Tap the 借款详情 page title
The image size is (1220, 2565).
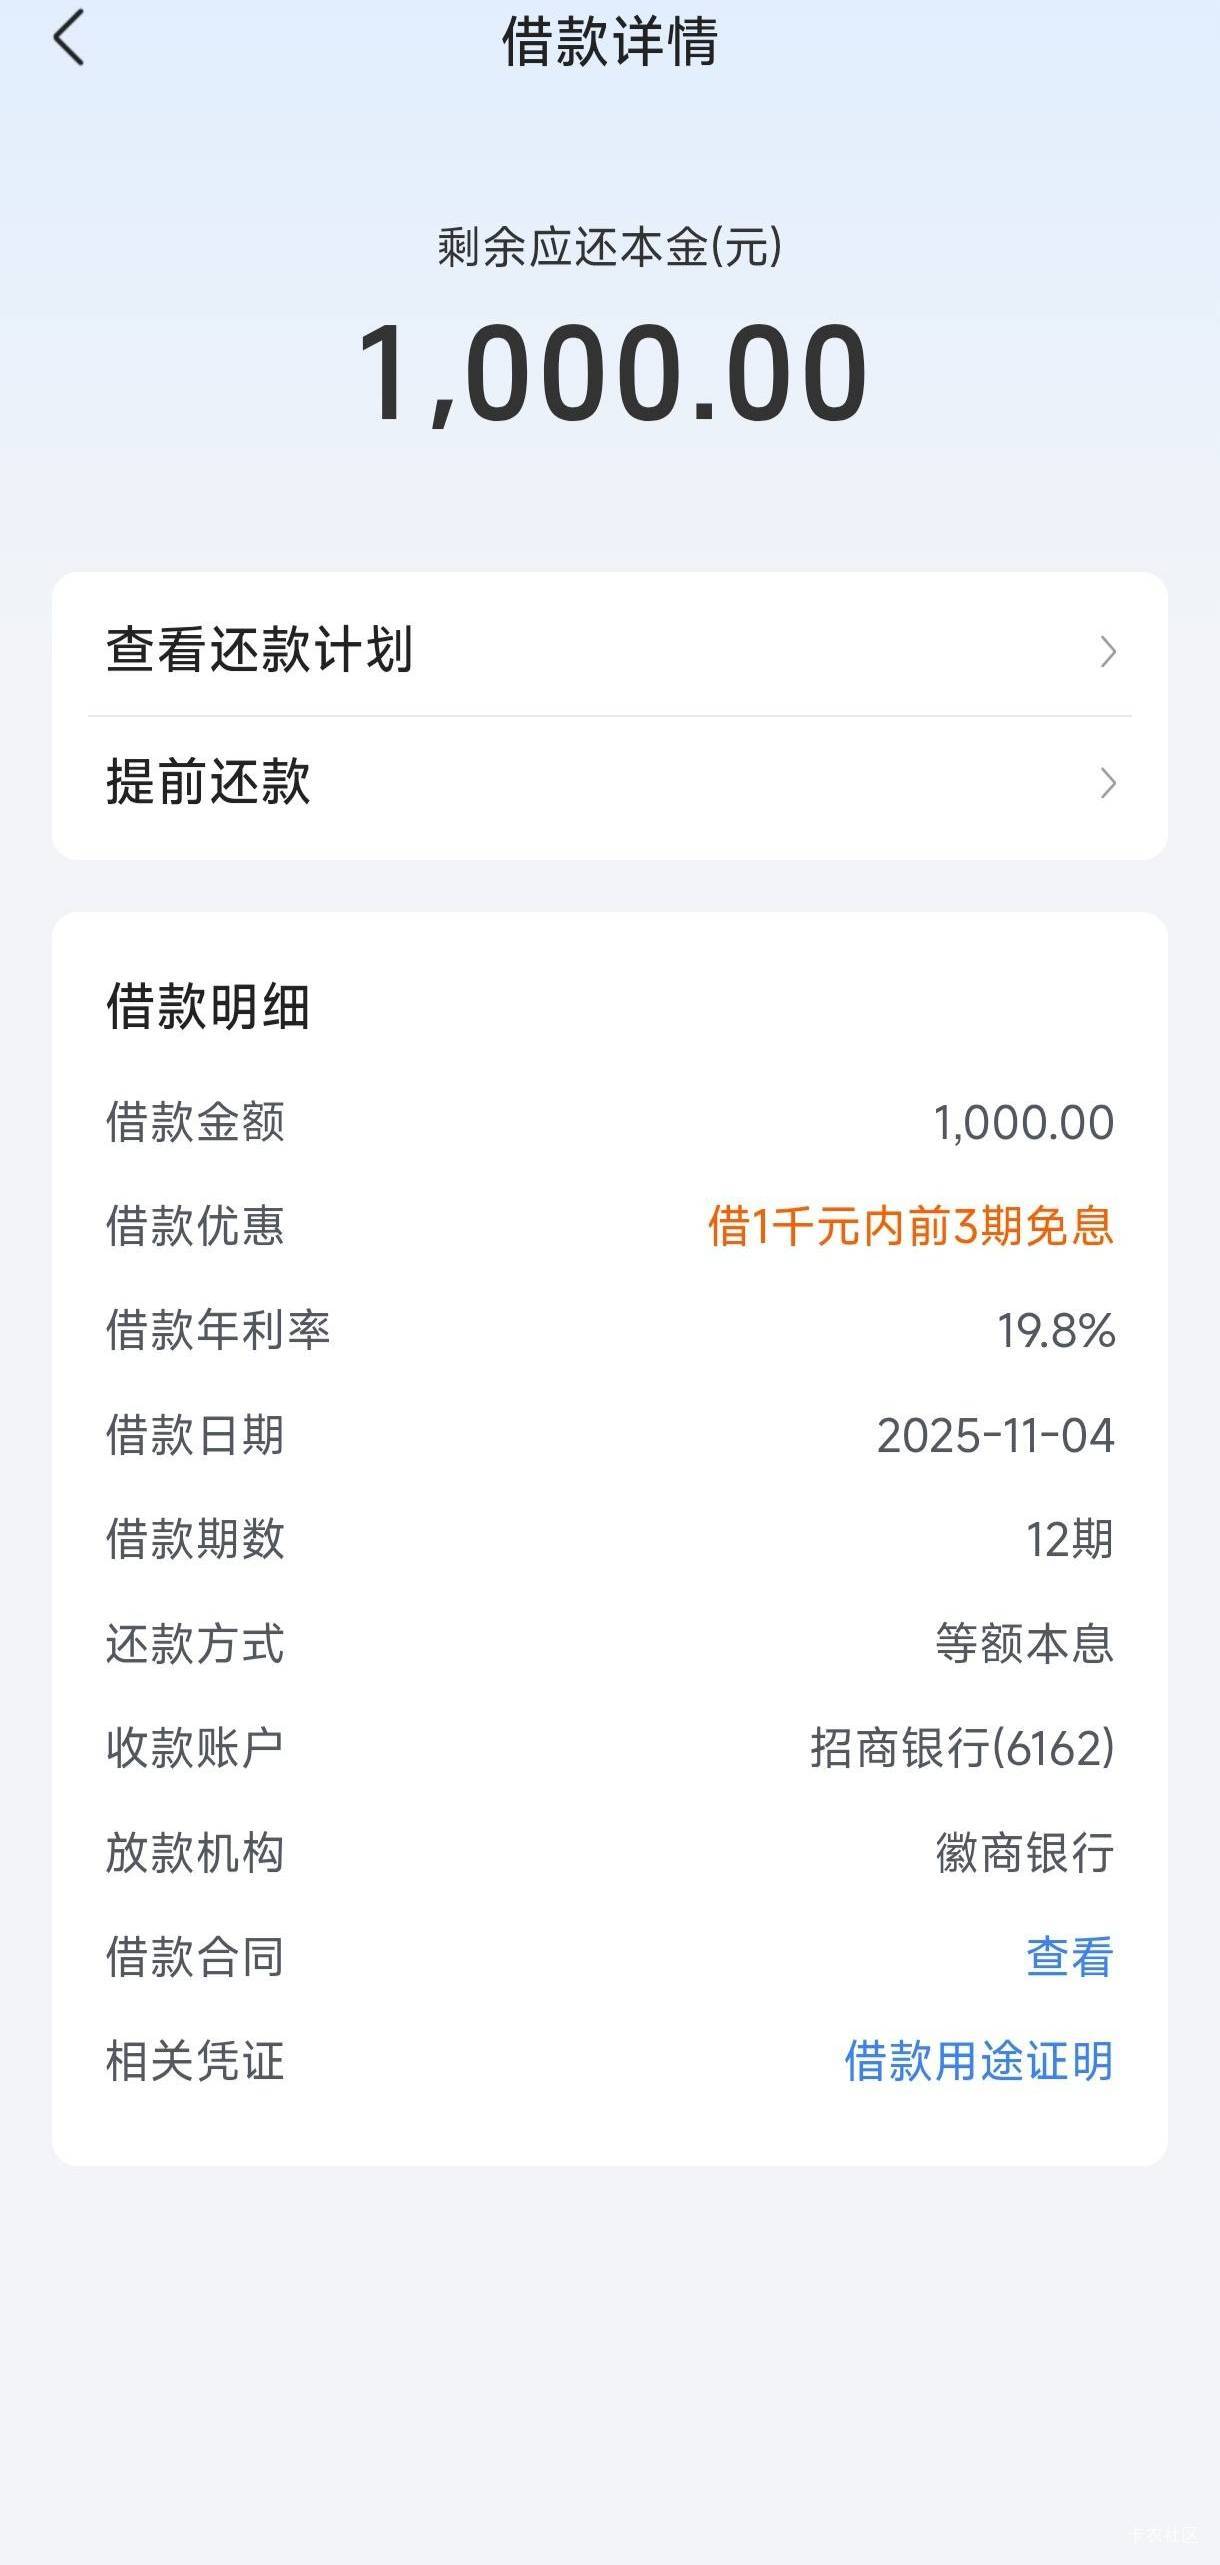point(610,42)
